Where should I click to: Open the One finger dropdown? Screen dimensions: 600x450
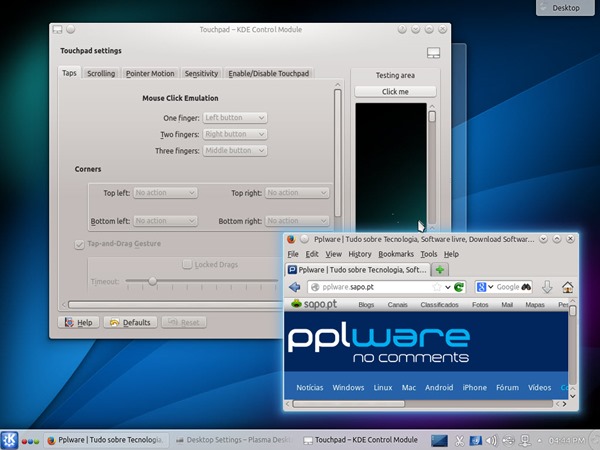235,118
